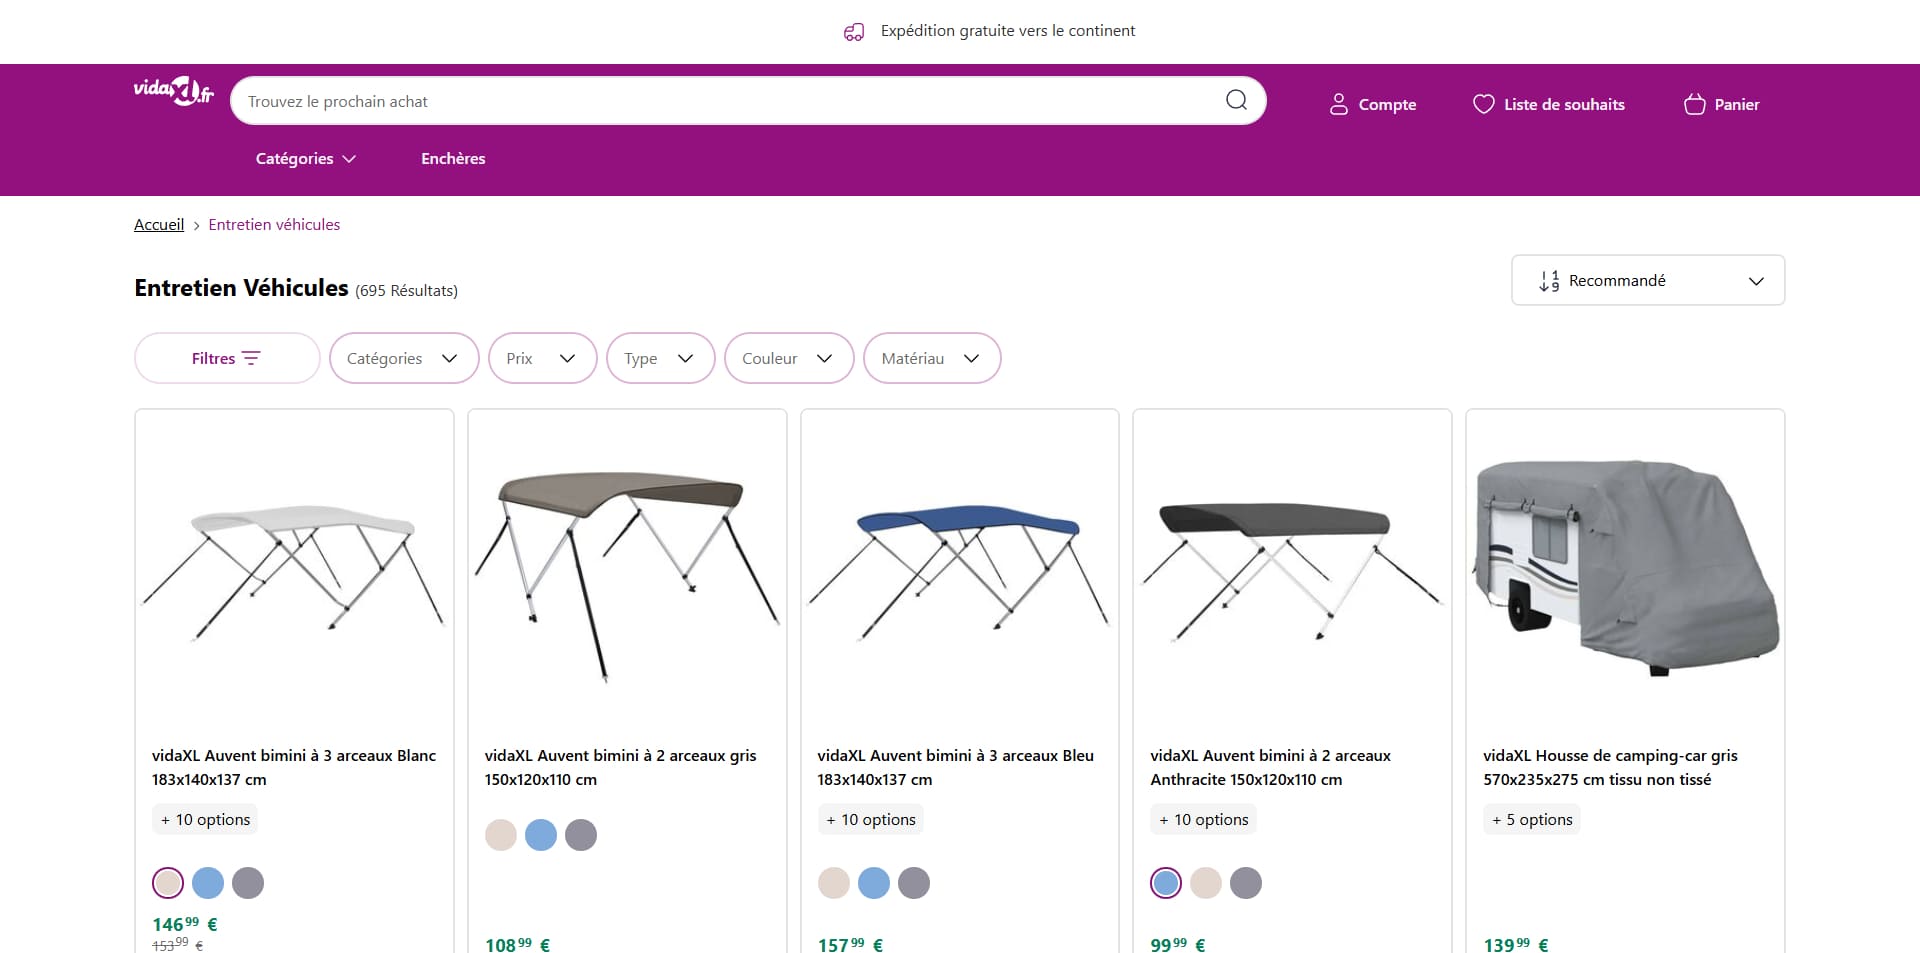Click the free shipping truck icon
This screenshot has height=953, width=1920.
click(854, 32)
